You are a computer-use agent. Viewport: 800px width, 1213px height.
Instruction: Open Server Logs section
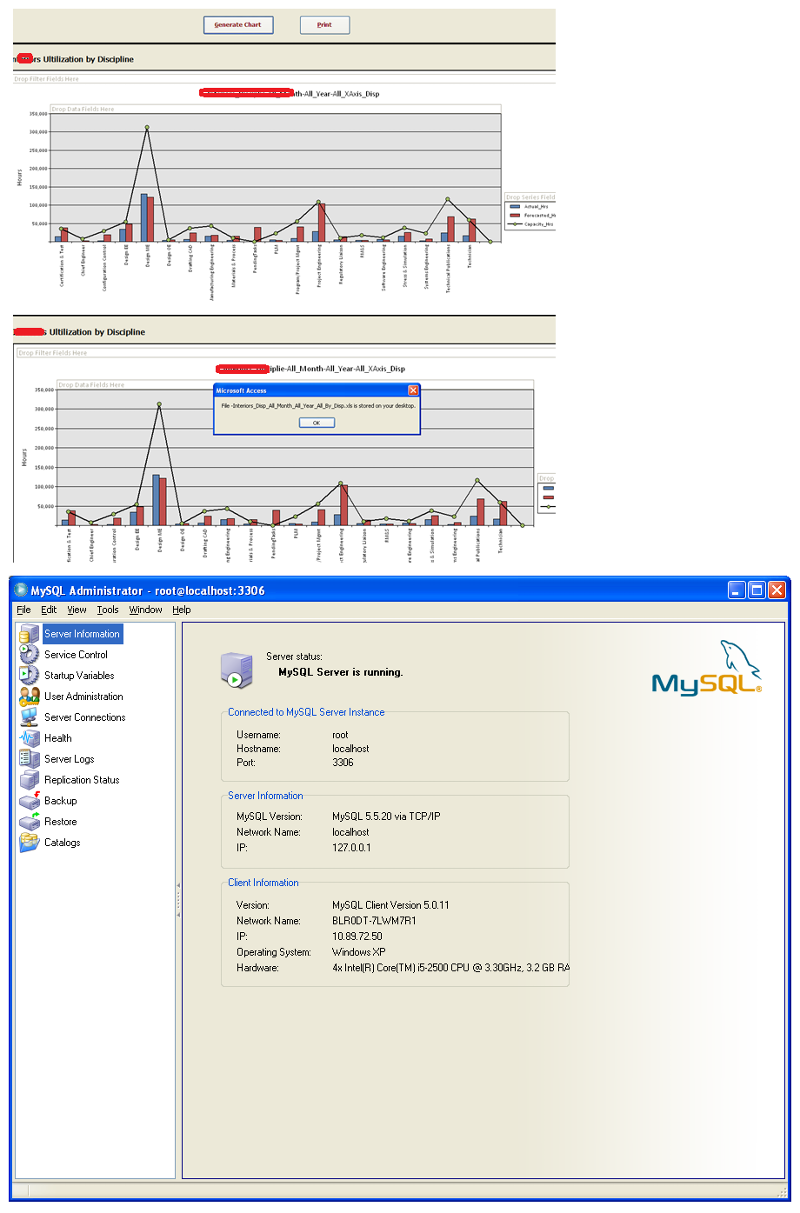point(69,759)
